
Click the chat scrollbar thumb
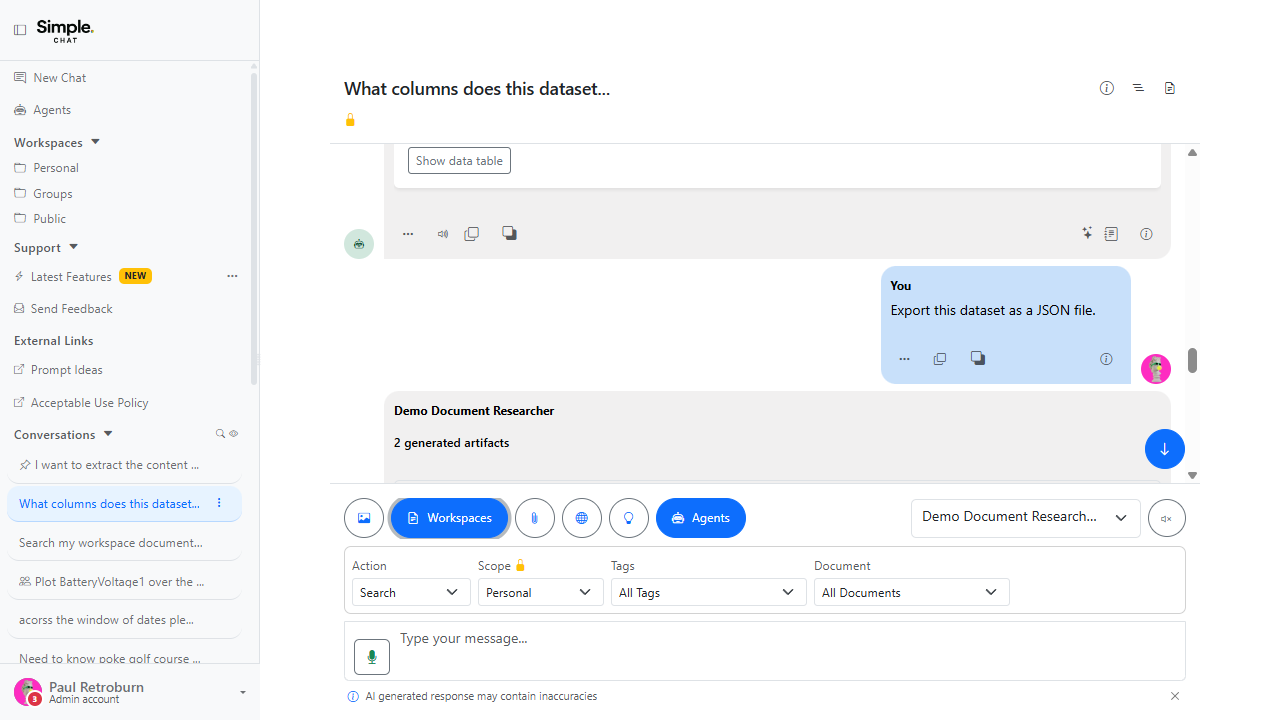point(1192,360)
